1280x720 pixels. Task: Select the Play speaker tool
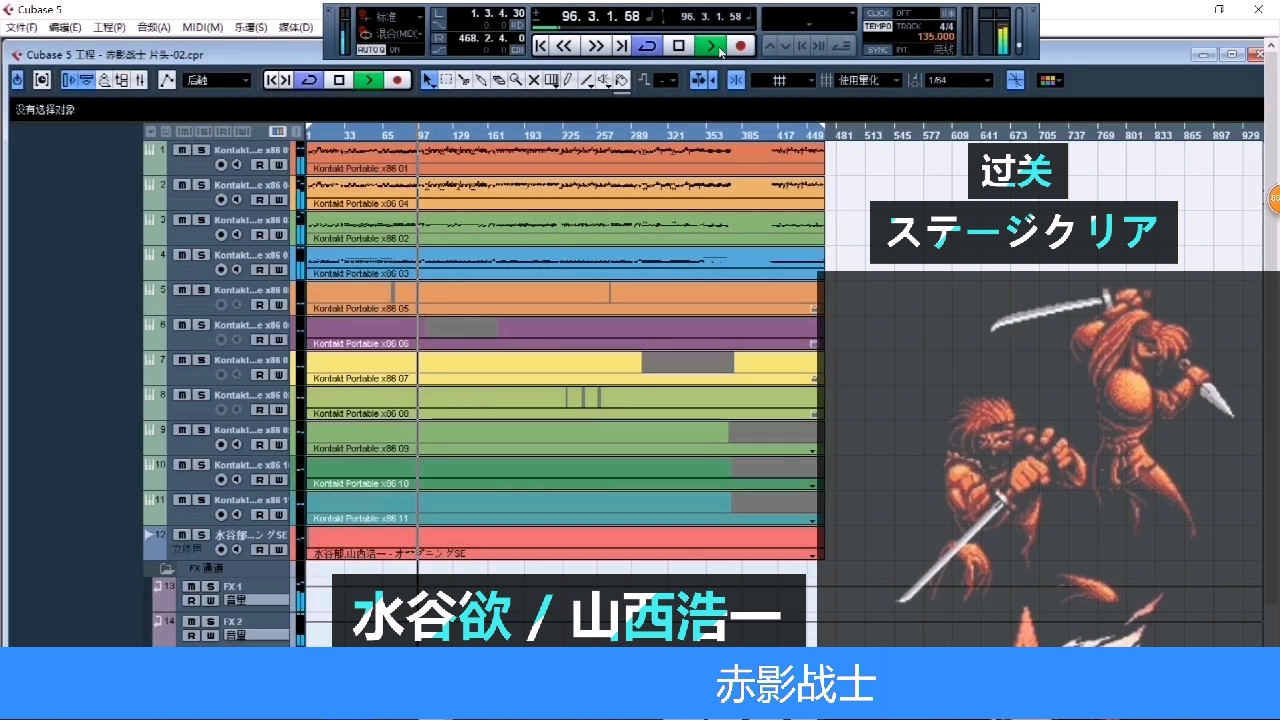pos(604,80)
